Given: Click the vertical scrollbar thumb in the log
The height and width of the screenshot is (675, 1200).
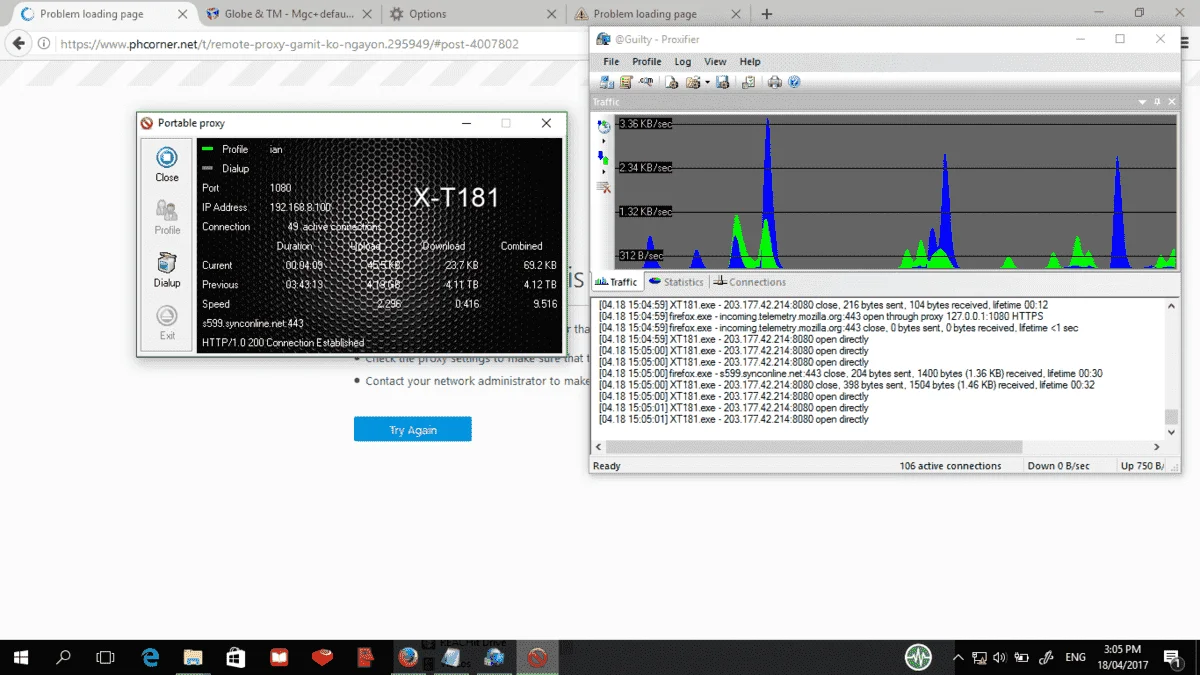Looking at the screenshot, I should pos(1172,417).
